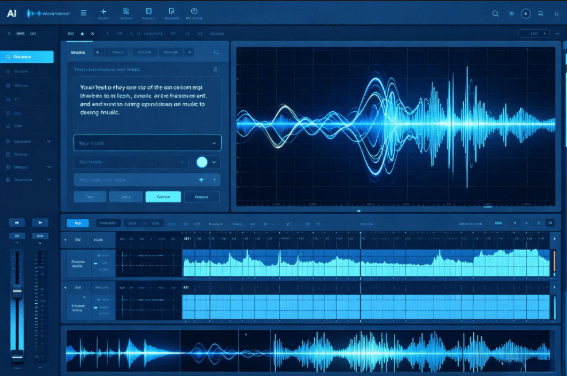Click the pause bars icon at top right

(x=557, y=14)
